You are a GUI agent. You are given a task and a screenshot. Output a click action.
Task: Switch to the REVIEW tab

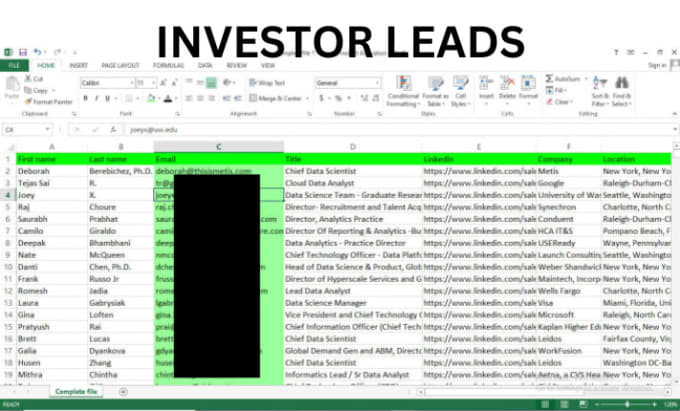pyautogui.click(x=236, y=65)
